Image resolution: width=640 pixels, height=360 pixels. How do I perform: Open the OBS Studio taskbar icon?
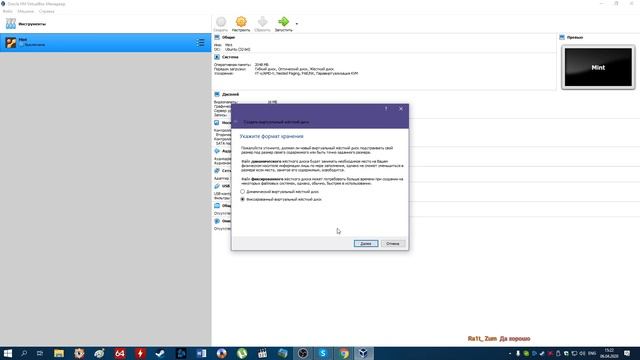point(303,353)
